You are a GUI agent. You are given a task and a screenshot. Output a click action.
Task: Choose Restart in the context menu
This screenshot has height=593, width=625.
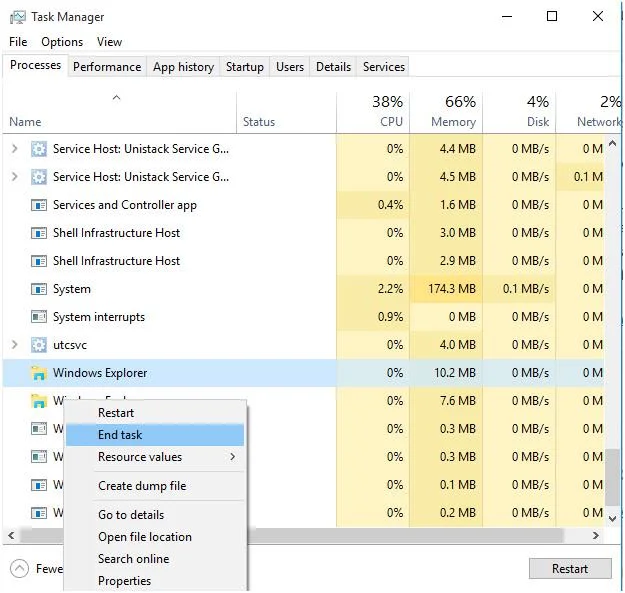[155, 413]
